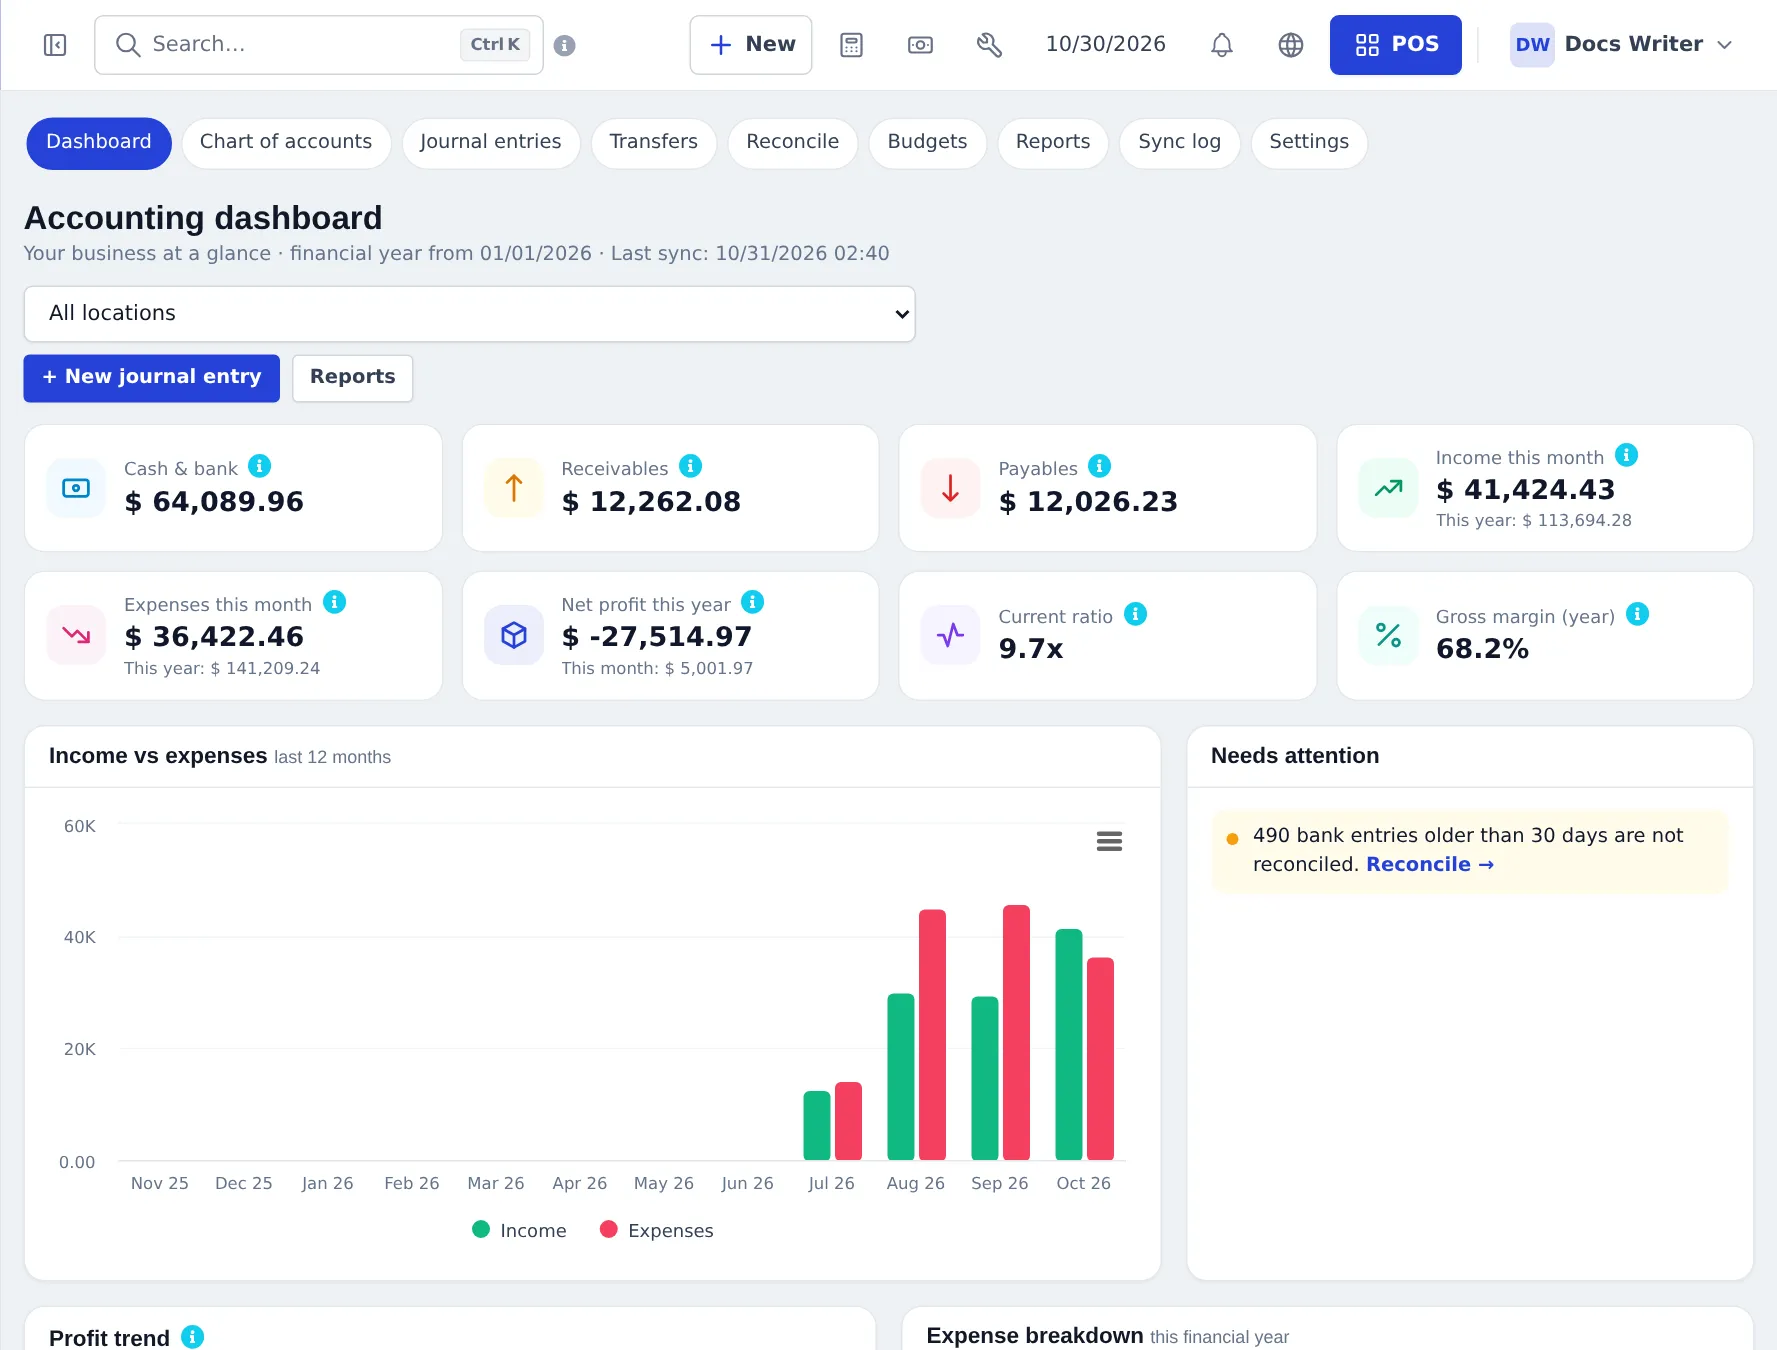Screen dimensions: 1777x1350
Task: Click info icon next to Gross margin (year)
Action: point(1638,614)
